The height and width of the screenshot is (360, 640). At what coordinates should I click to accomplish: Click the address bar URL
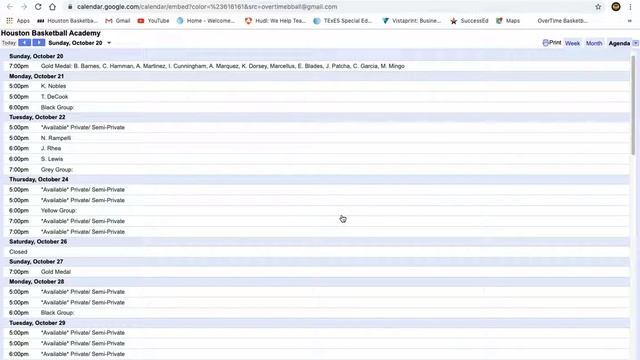coord(207,7)
